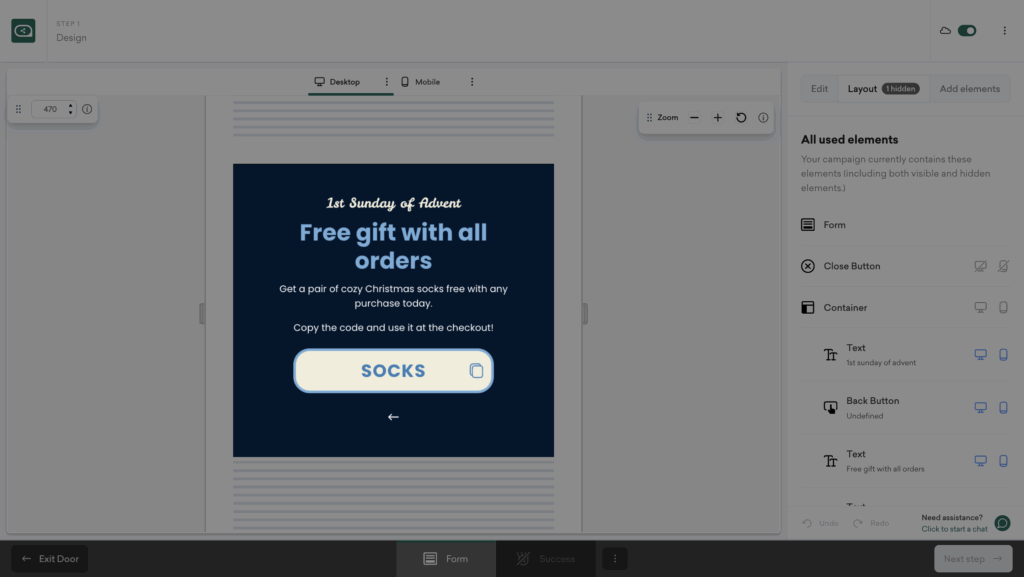Click the back arrow below the coupon code
The image size is (1024, 577).
click(393, 417)
